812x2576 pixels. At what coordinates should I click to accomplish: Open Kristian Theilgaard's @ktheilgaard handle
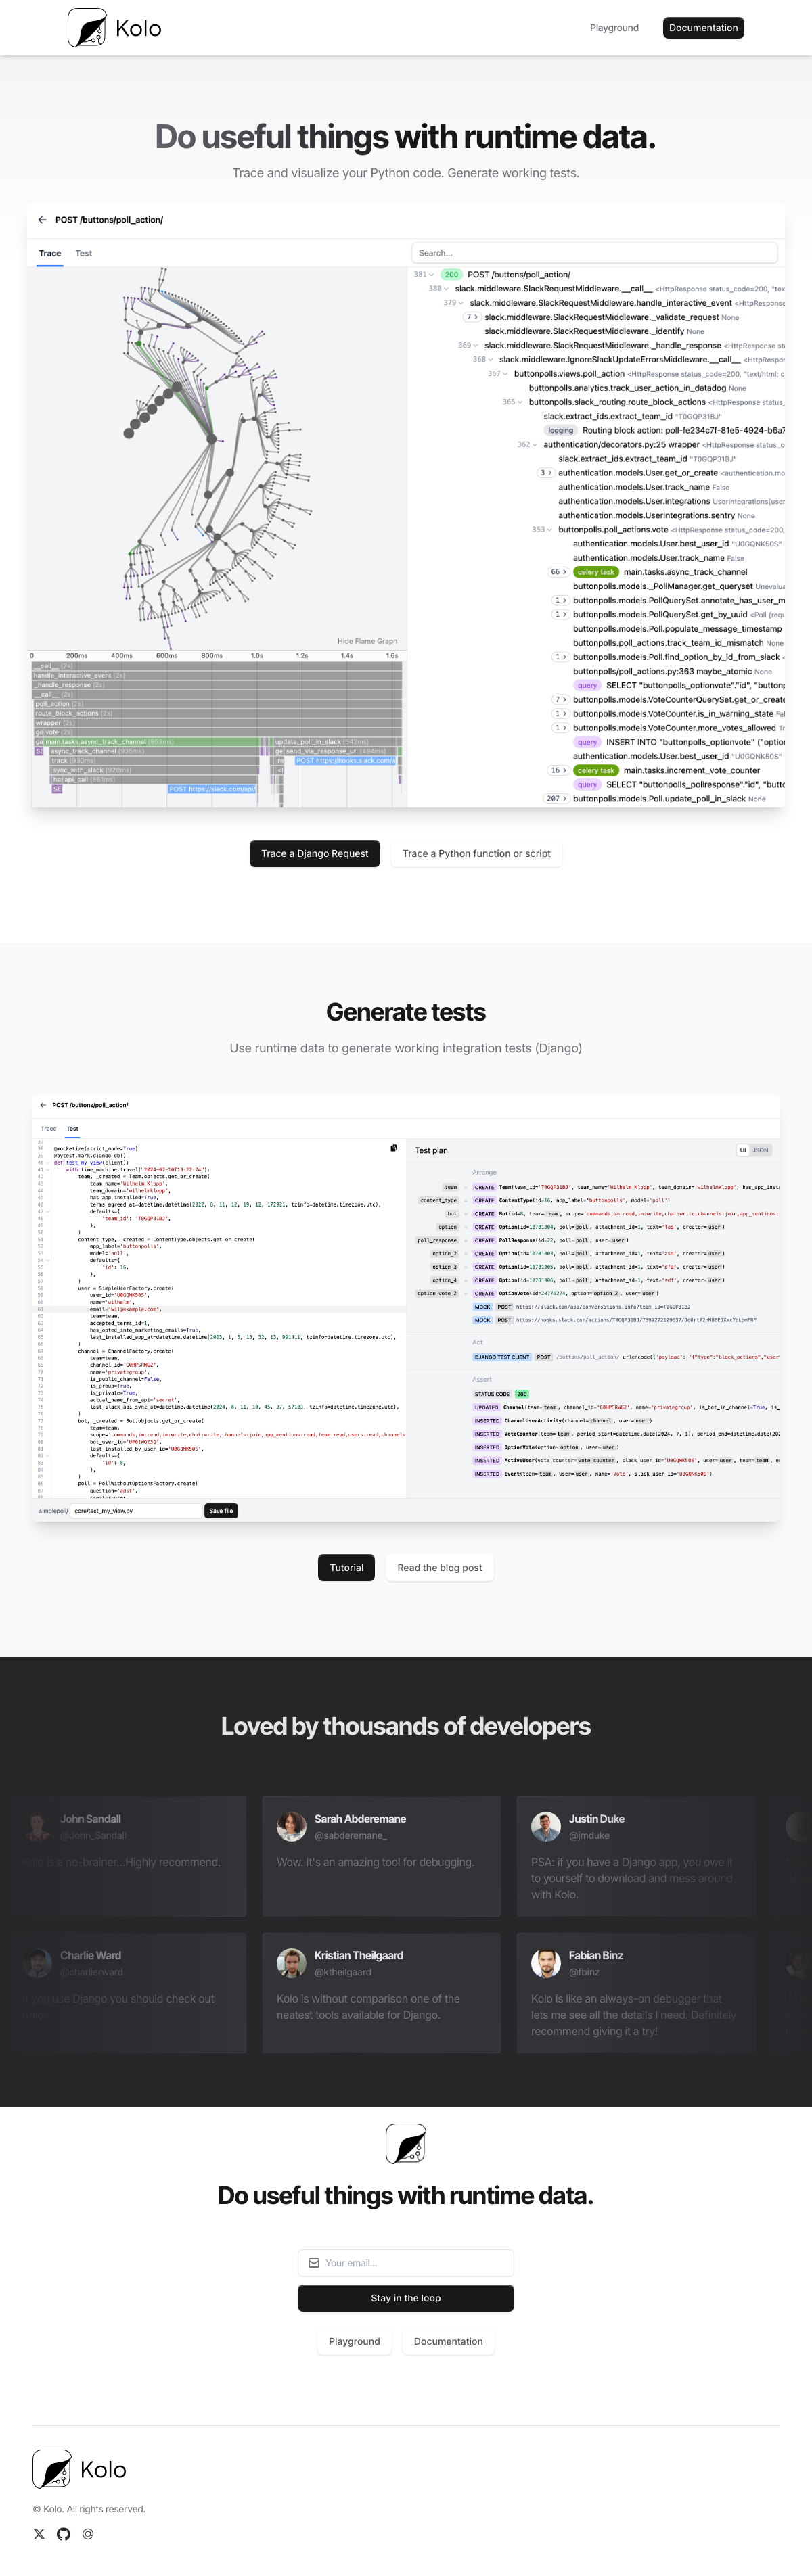click(x=343, y=1973)
